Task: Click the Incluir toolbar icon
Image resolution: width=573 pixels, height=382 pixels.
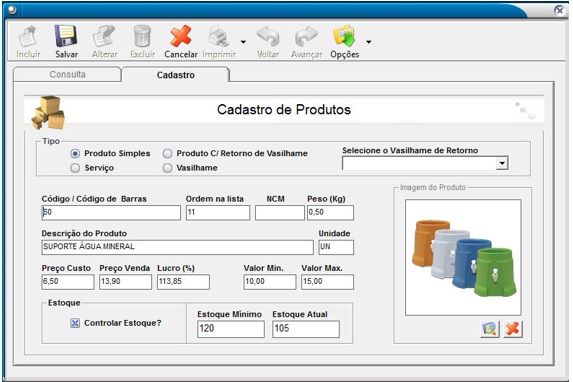Action: [28, 36]
